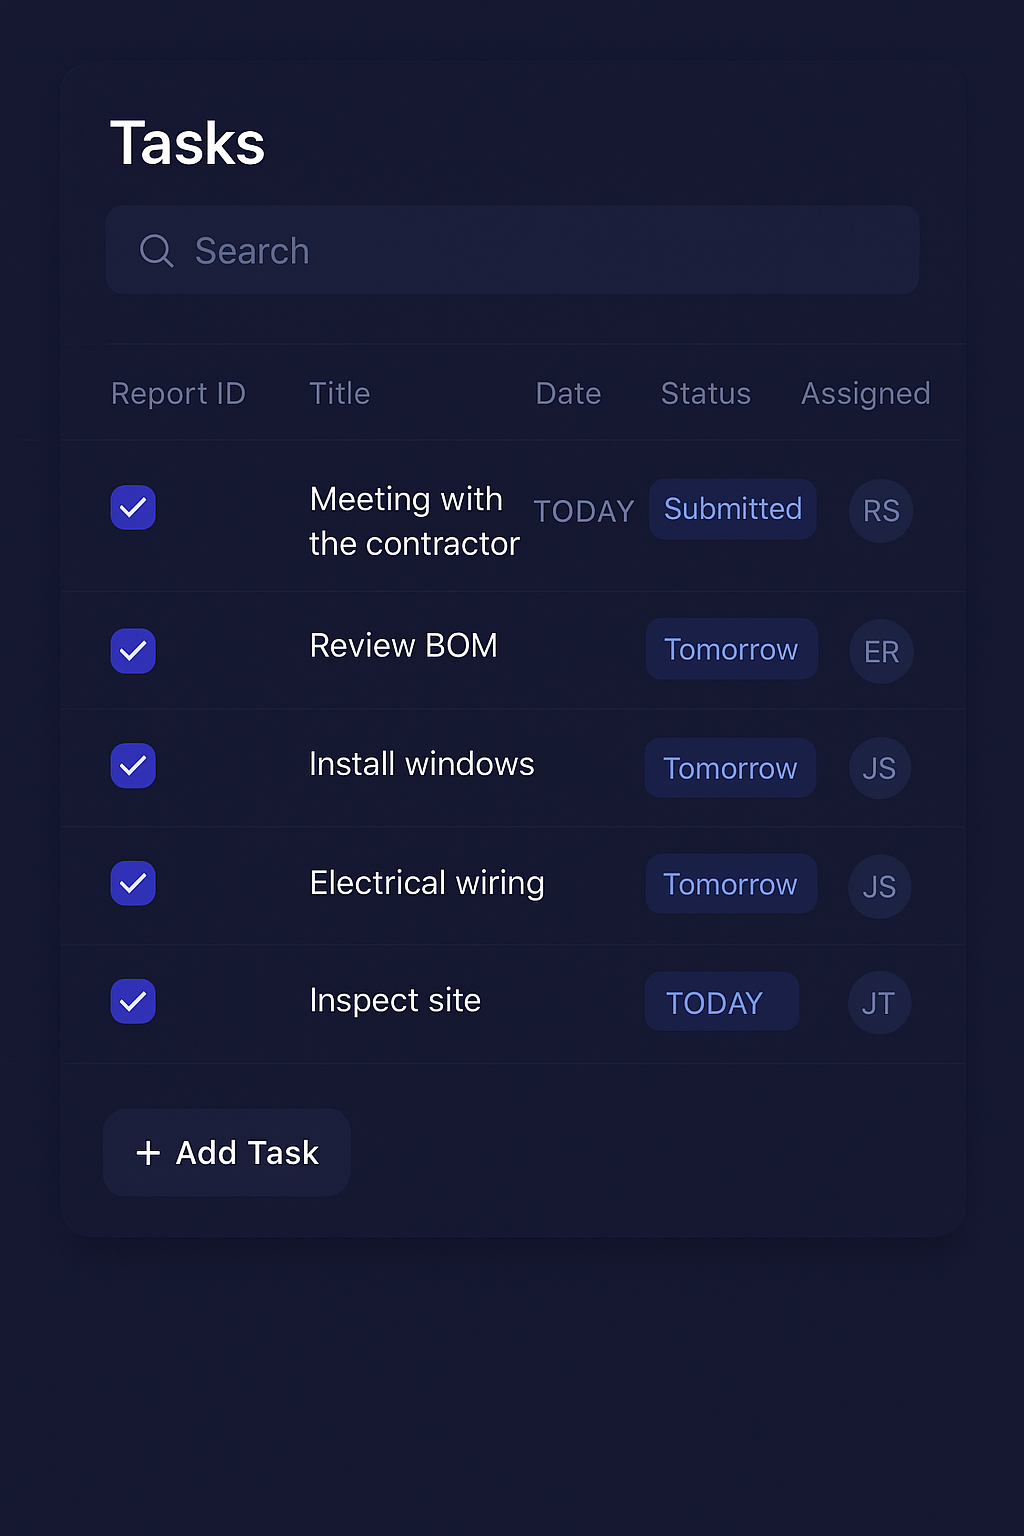The image size is (1024, 1536).
Task: Uncheck the Meeting with the contractor task
Action: (x=133, y=508)
